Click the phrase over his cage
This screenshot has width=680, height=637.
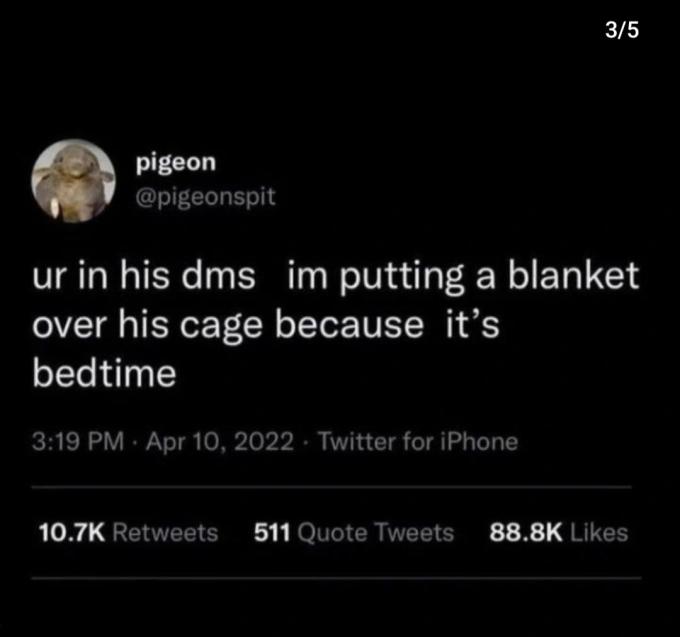coord(147,325)
